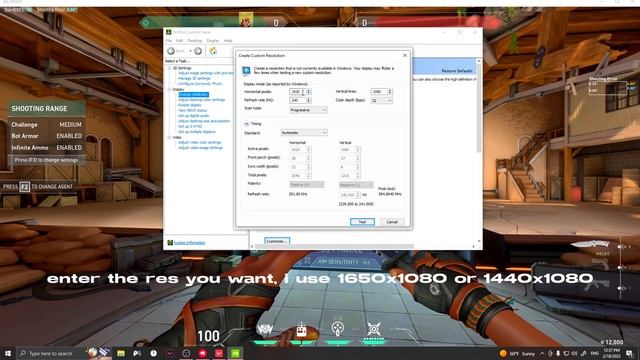
Task: Open Adjust video color settings
Action: 200,142
